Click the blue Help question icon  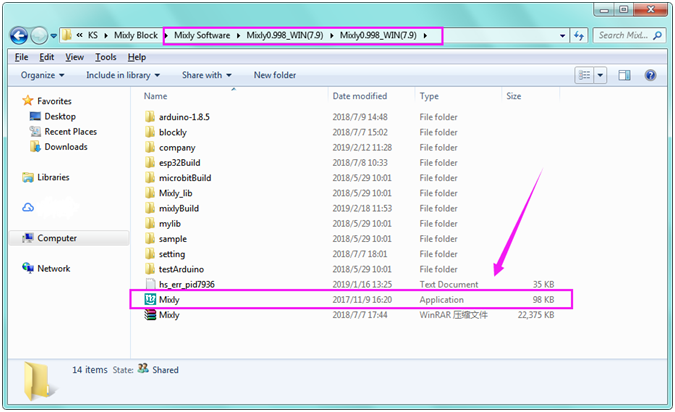(x=650, y=75)
